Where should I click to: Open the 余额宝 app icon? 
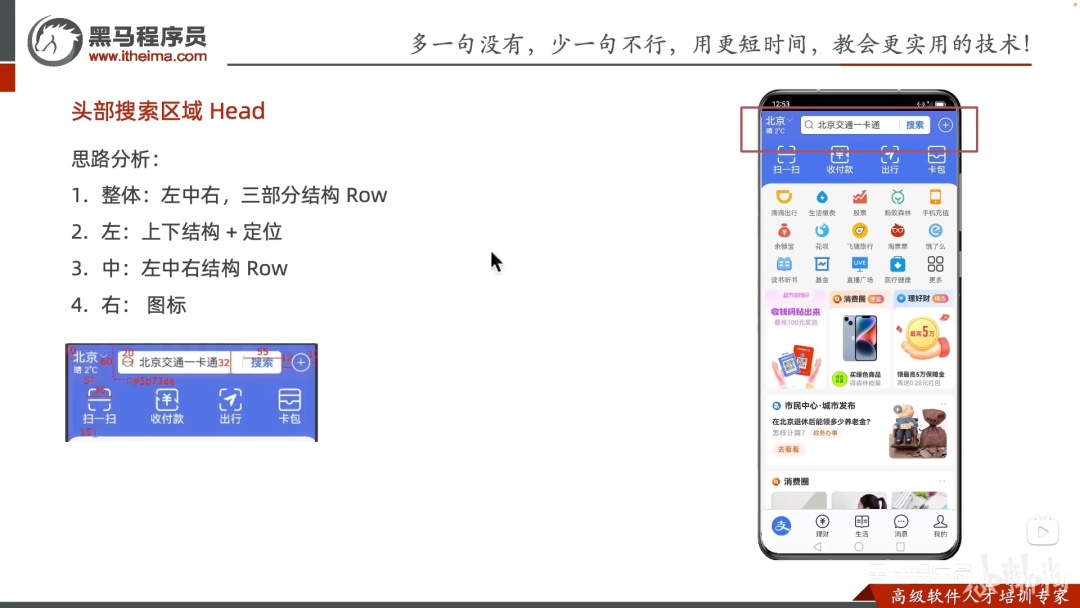click(784, 235)
